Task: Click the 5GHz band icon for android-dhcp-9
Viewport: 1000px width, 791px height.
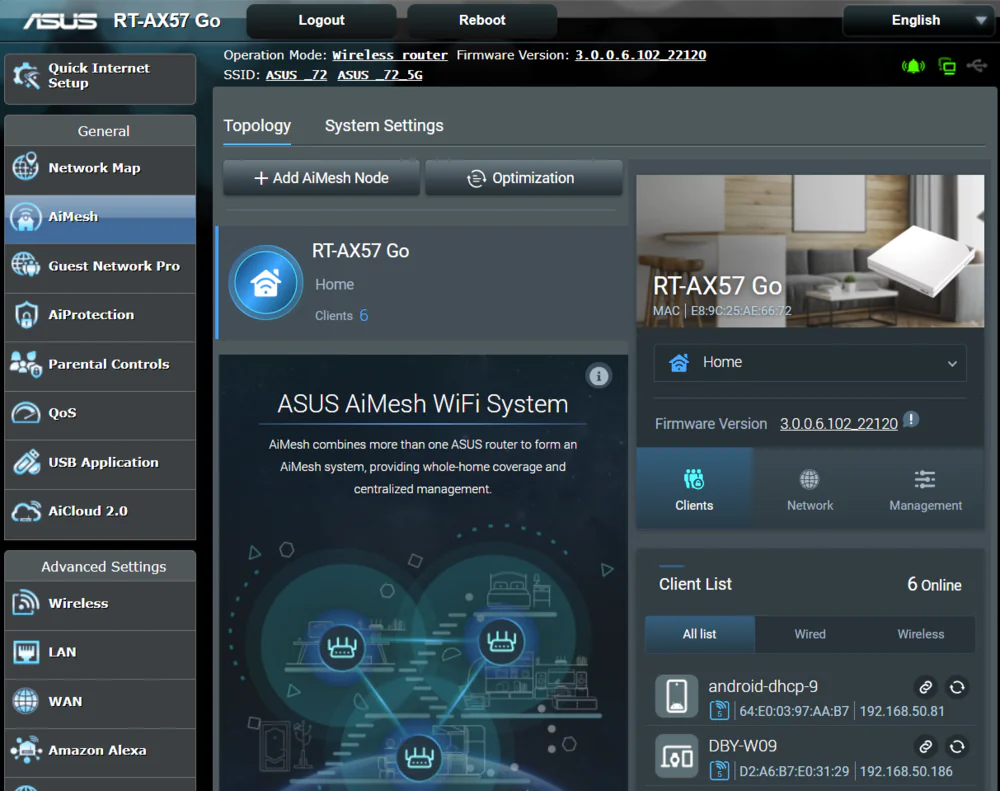Action: (719, 711)
